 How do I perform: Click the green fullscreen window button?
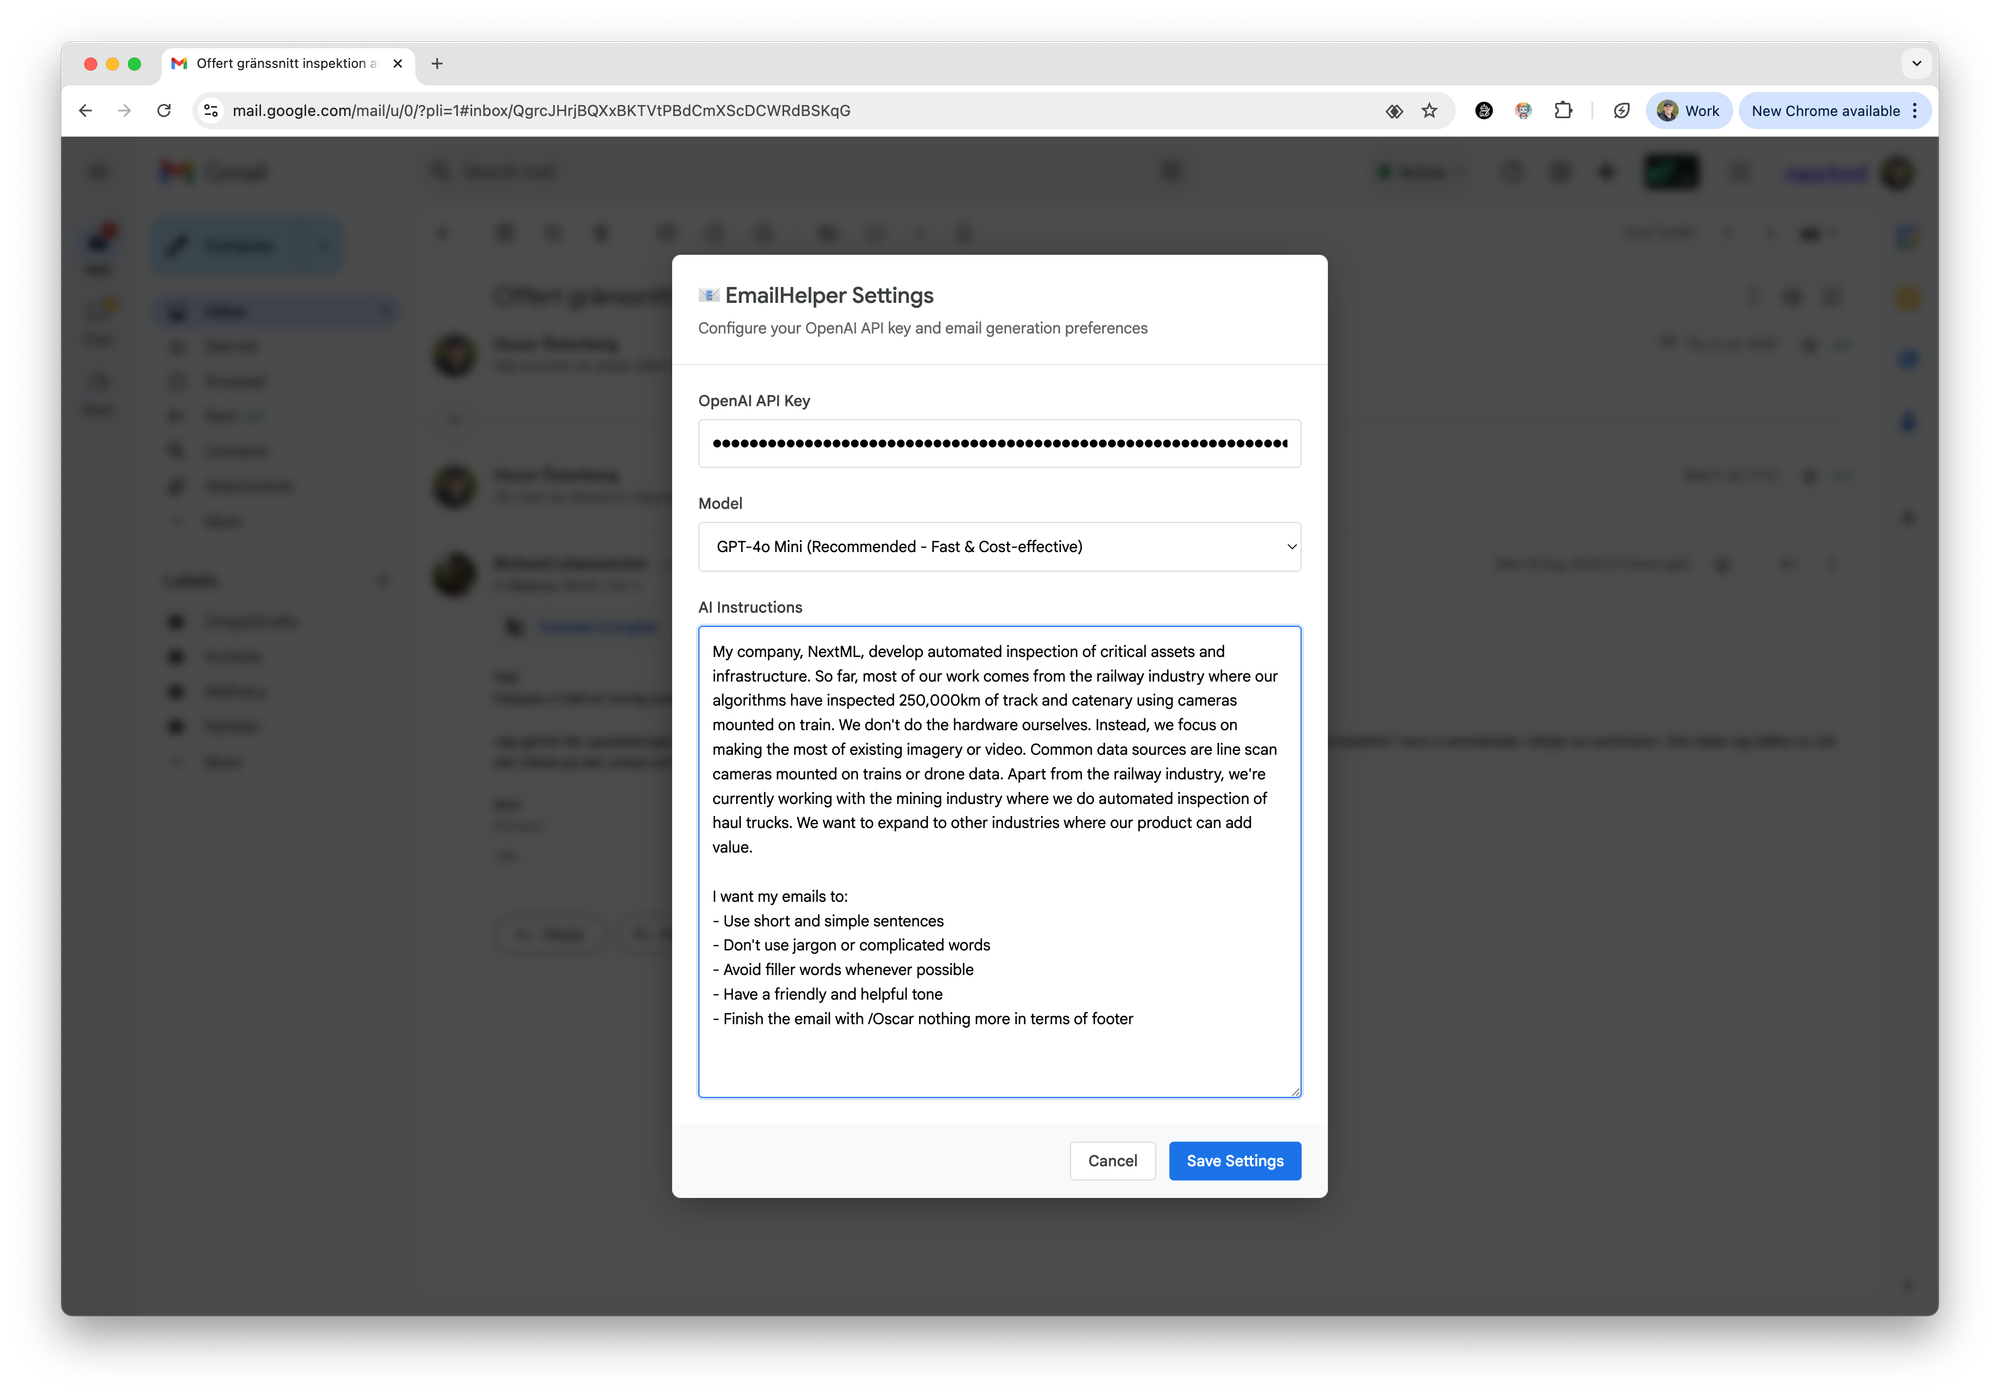click(135, 64)
